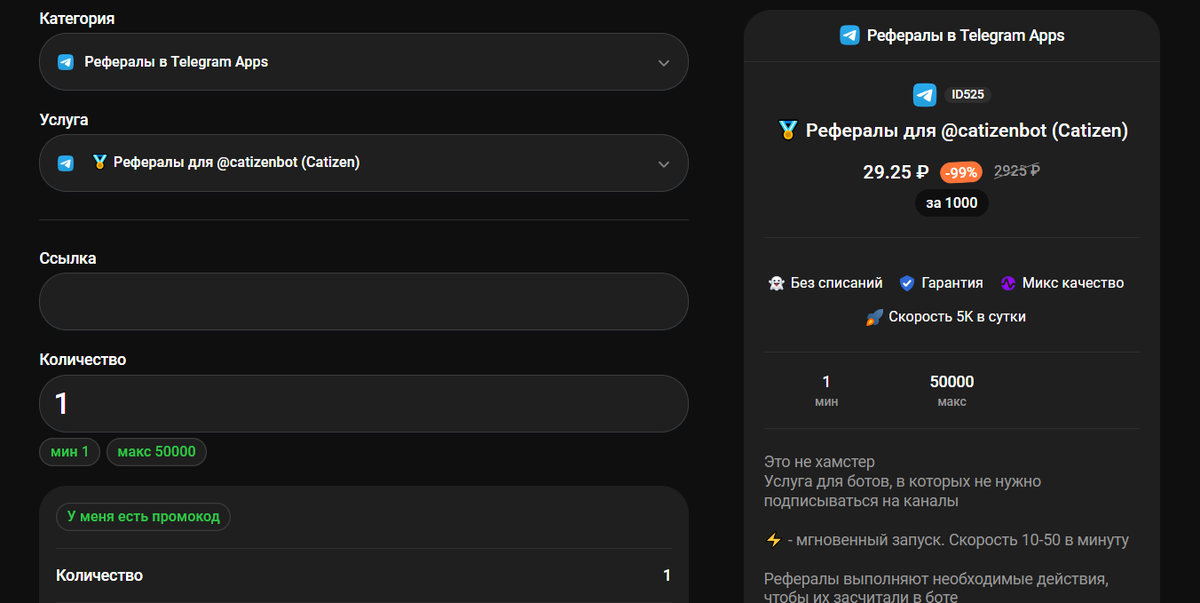The height and width of the screenshot is (603, 1200).
Task: Open the Услуга dropdown
Action: 363,163
